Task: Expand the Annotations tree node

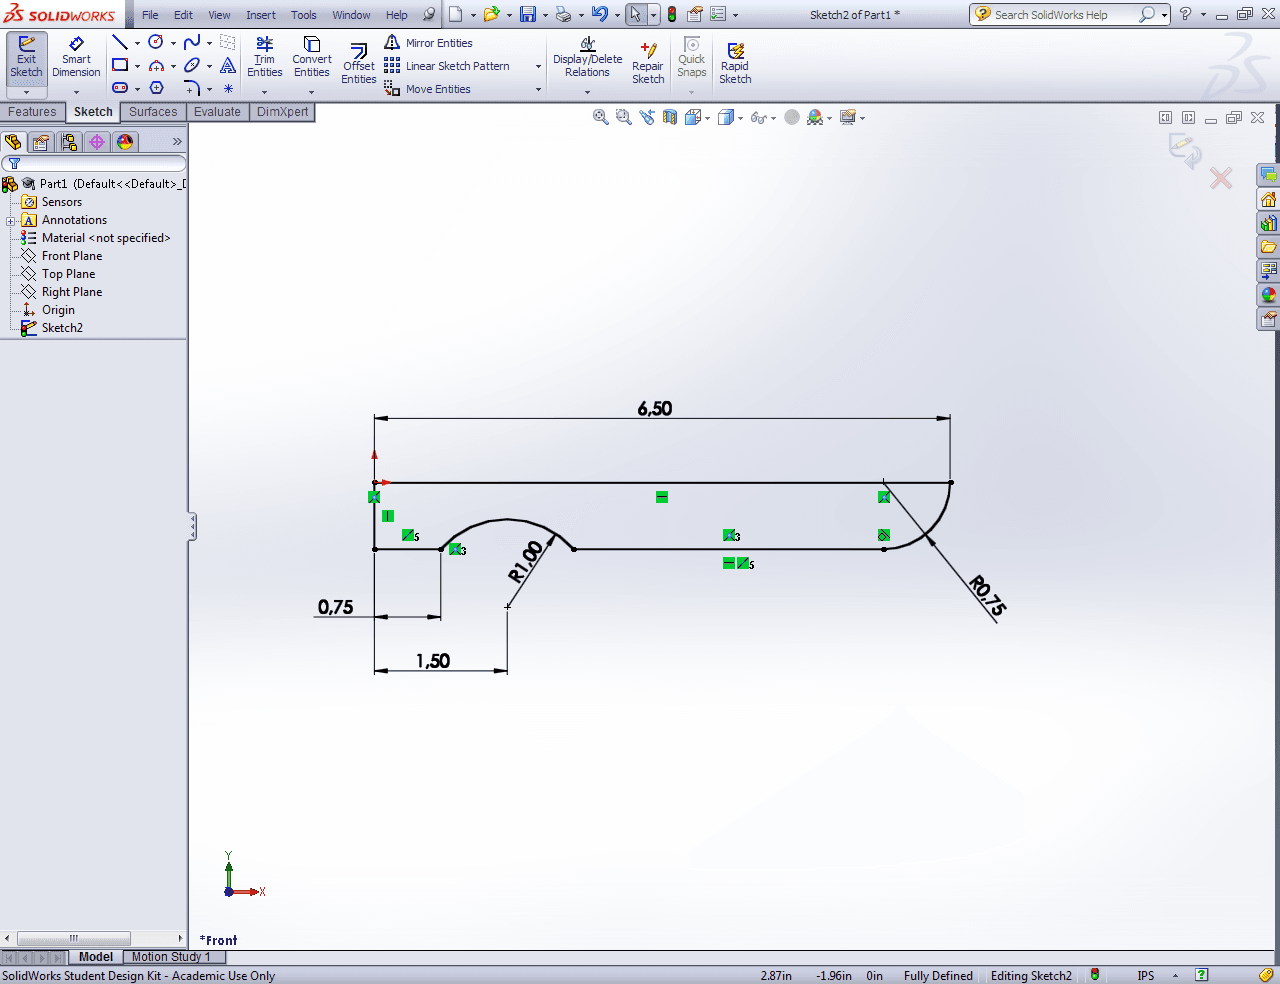Action: [x=10, y=221]
